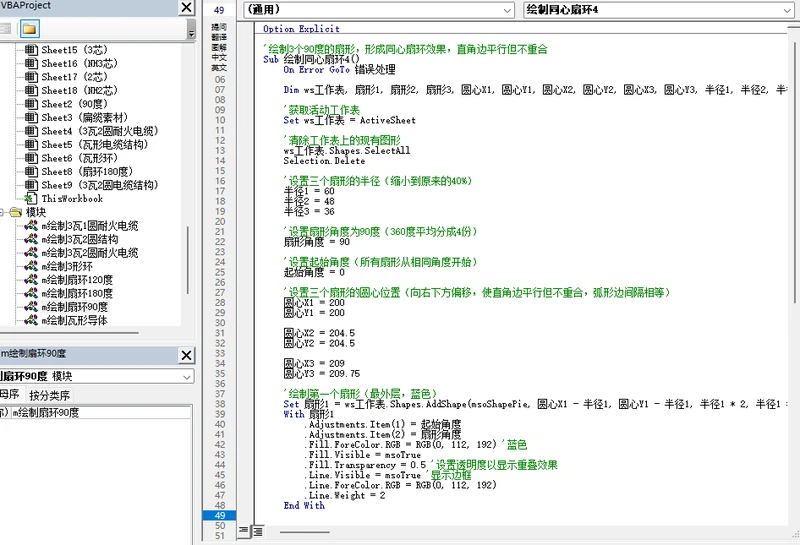Select the ThisWorkbook icon
800x545 pixels.
pyautogui.click(x=31, y=199)
